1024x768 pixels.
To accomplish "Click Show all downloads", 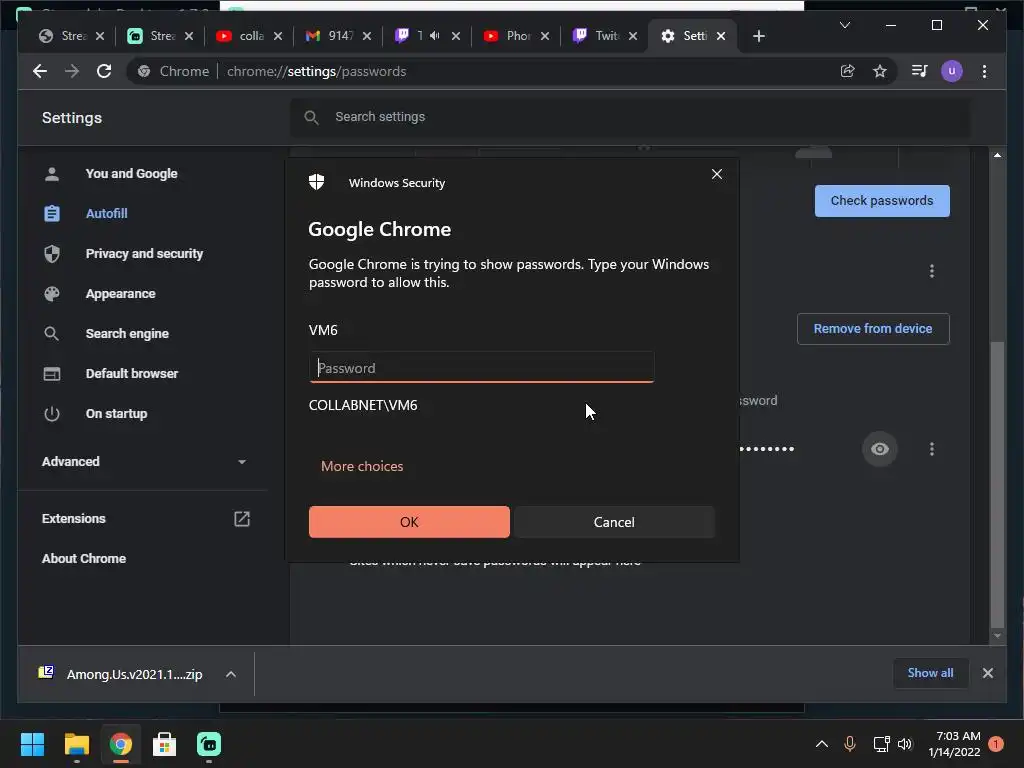I will pos(930,673).
